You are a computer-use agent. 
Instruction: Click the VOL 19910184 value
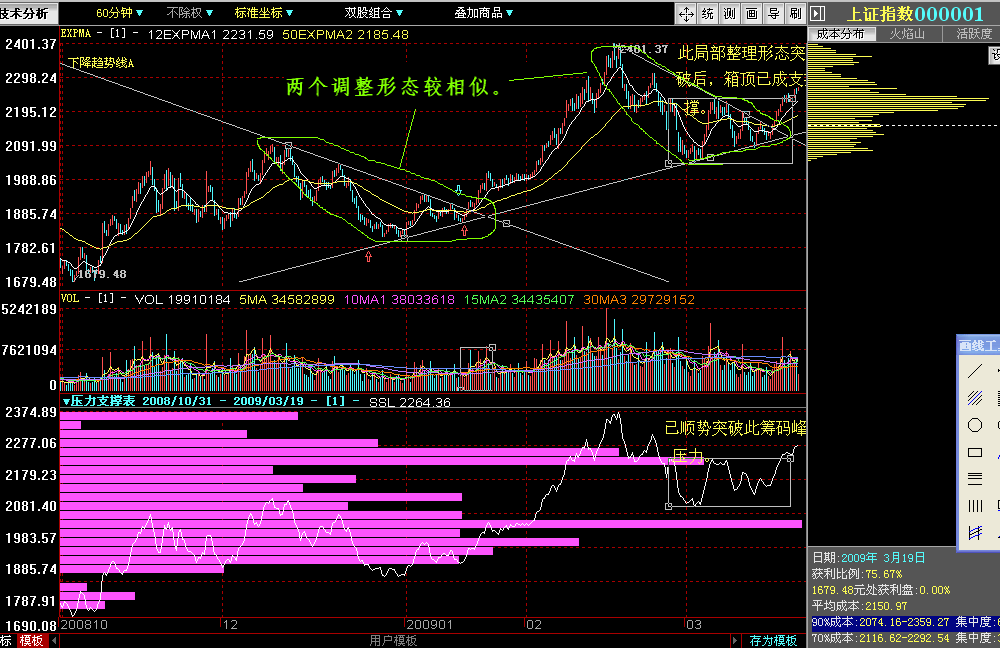(182, 299)
